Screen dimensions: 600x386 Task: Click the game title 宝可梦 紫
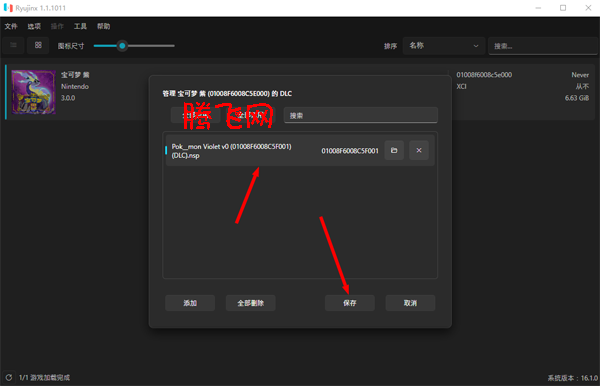click(x=75, y=75)
